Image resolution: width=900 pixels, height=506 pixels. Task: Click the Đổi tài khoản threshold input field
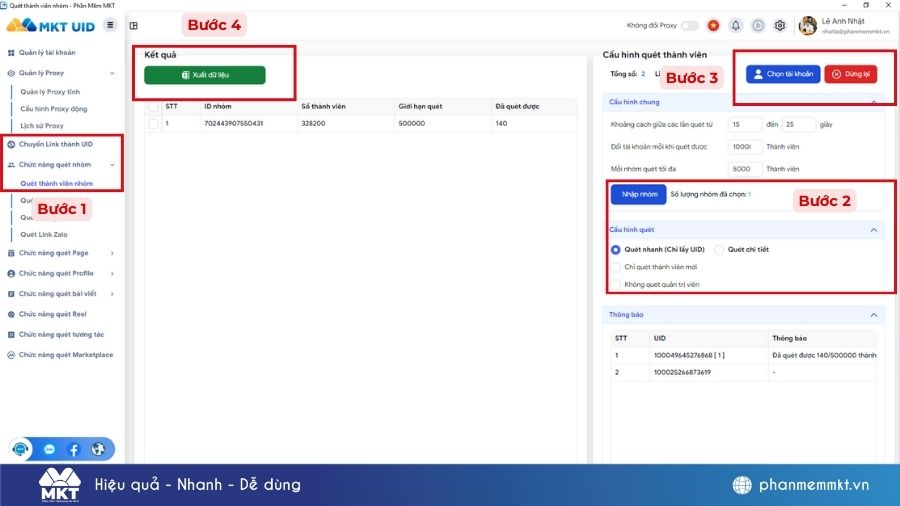(x=744, y=147)
